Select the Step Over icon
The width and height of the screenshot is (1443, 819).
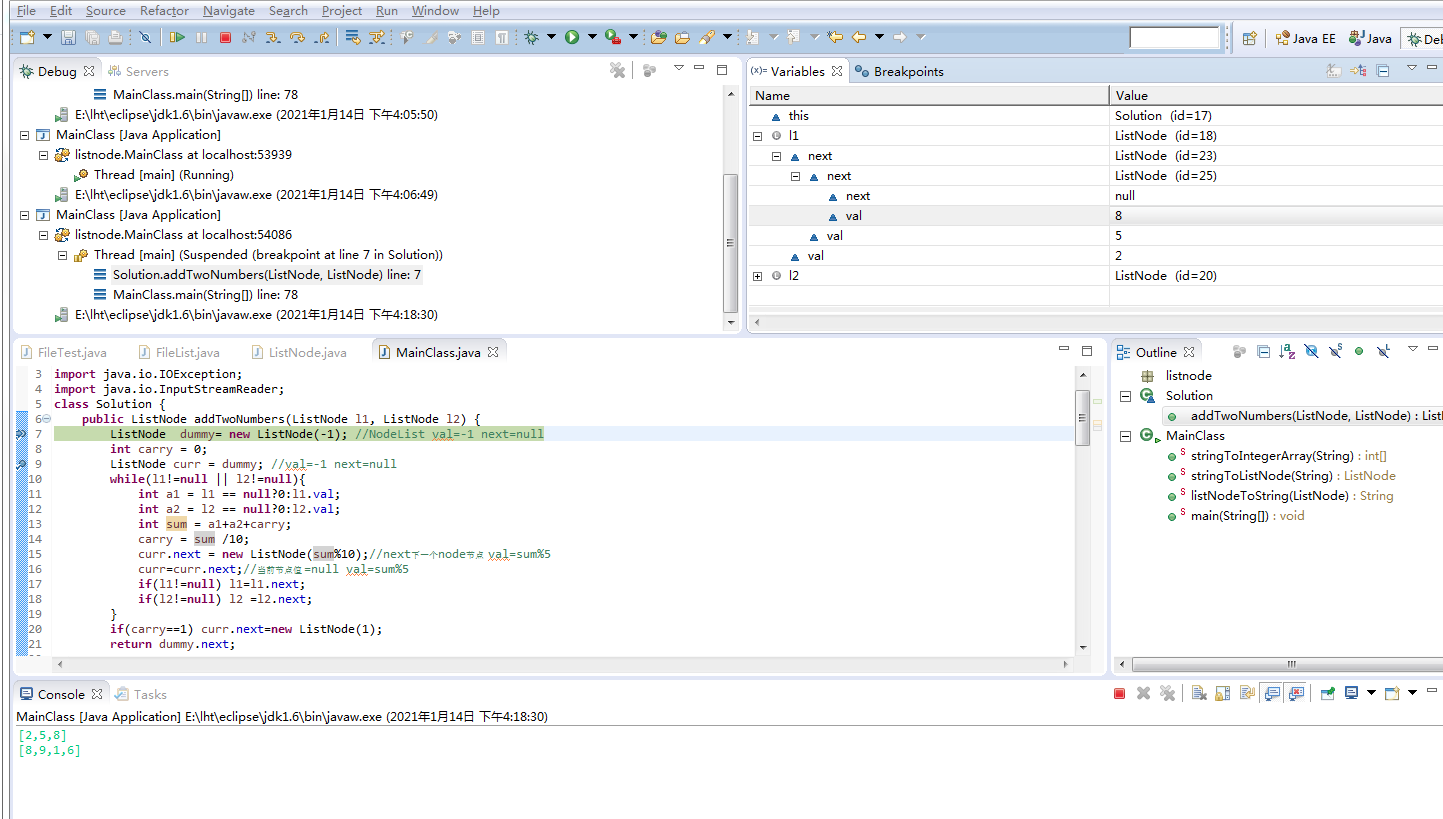[299, 37]
